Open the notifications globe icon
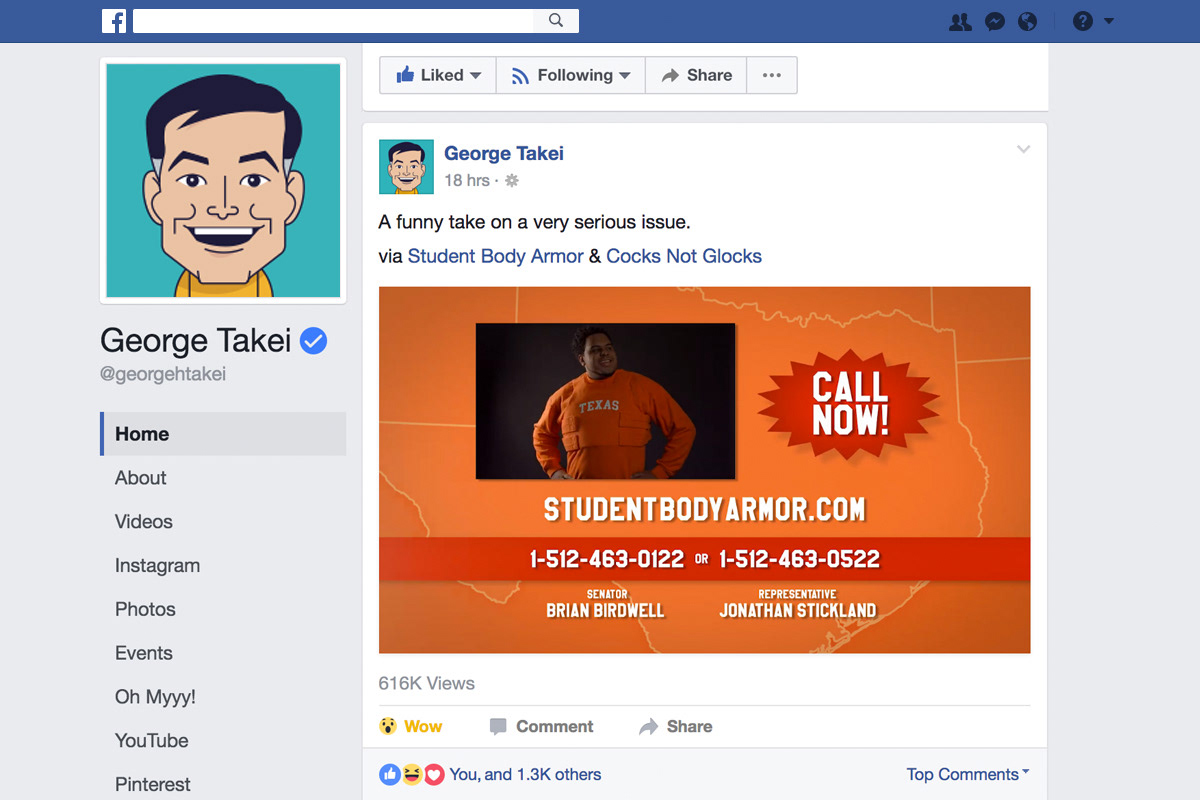1200x800 pixels. click(1027, 21)
